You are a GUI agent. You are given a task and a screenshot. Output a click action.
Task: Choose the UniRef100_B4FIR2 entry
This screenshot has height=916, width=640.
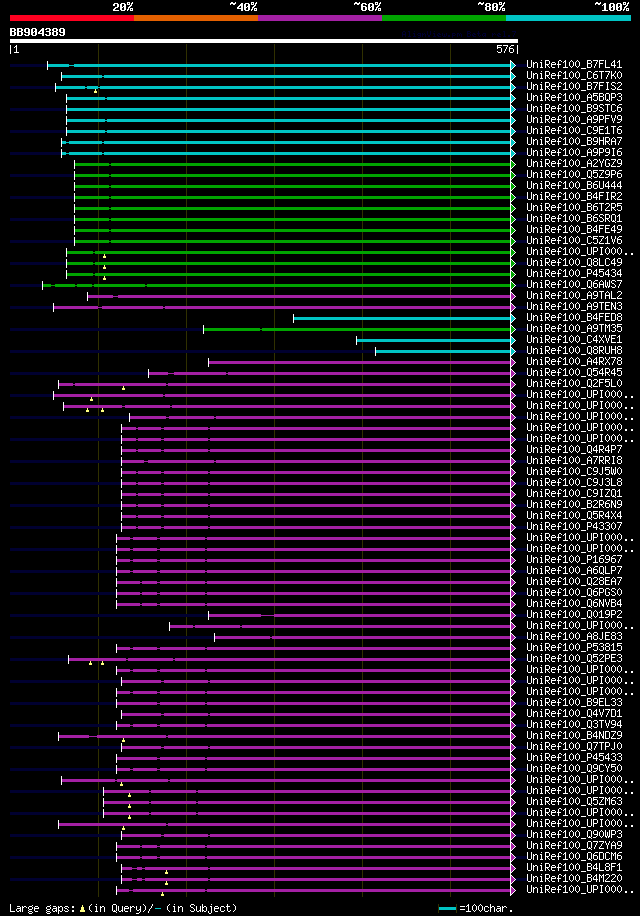tap(574, 196)
